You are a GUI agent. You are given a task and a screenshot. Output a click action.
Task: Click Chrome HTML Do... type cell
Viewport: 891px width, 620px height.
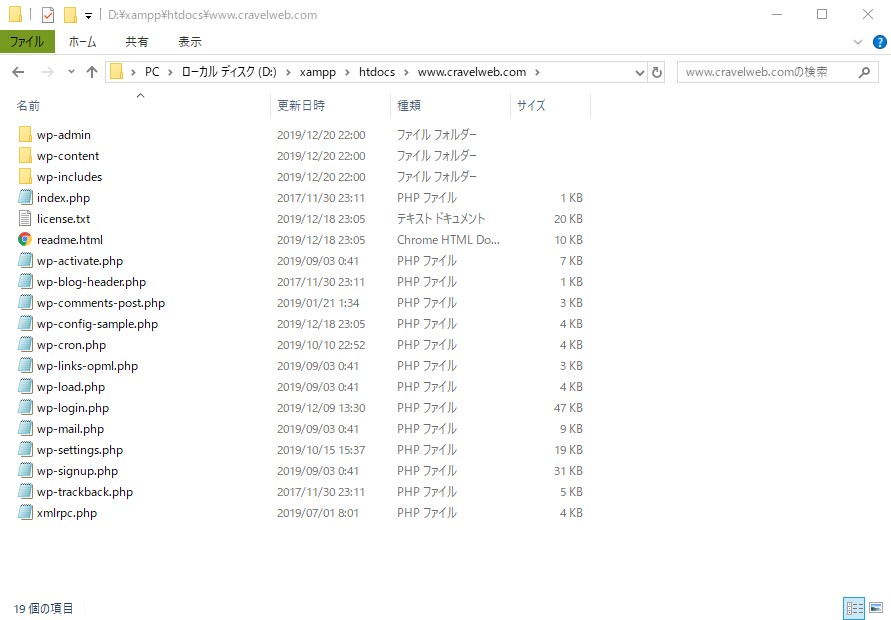pyautogui.click(x=448, y=240)
